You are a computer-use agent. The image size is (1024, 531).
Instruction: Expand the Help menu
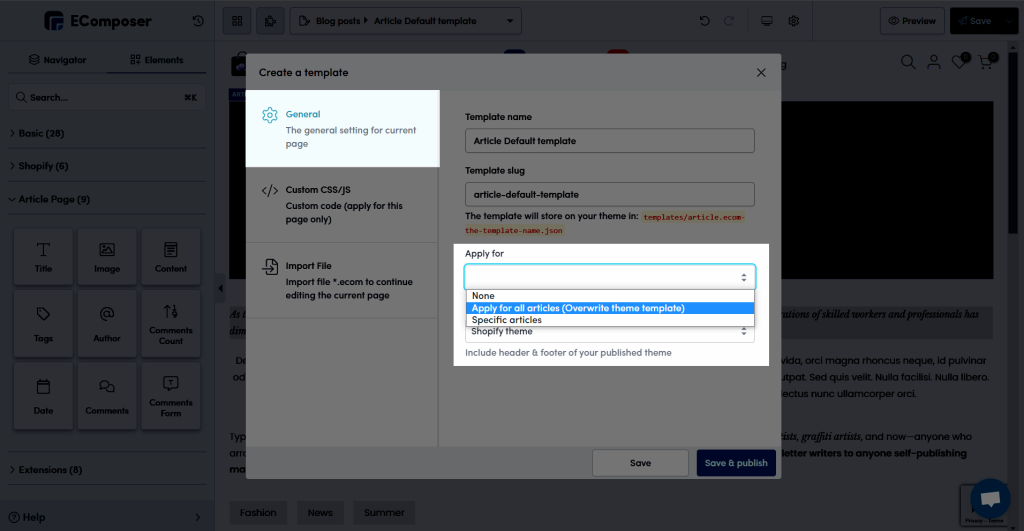pyautogui.click(x=107, y=517)
